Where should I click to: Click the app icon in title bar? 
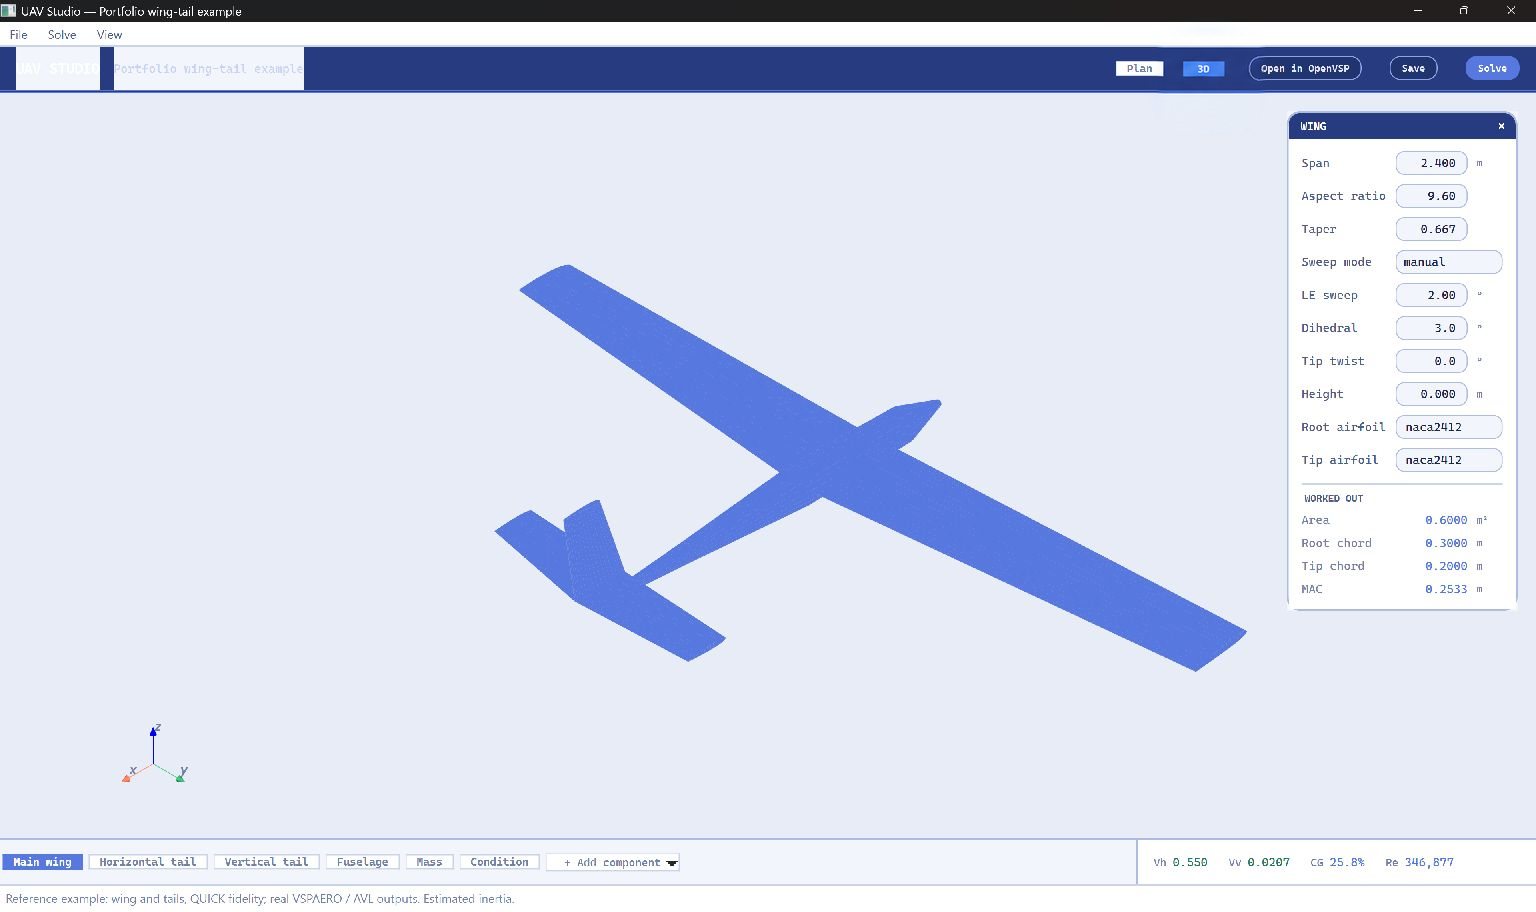pos(9,11)
